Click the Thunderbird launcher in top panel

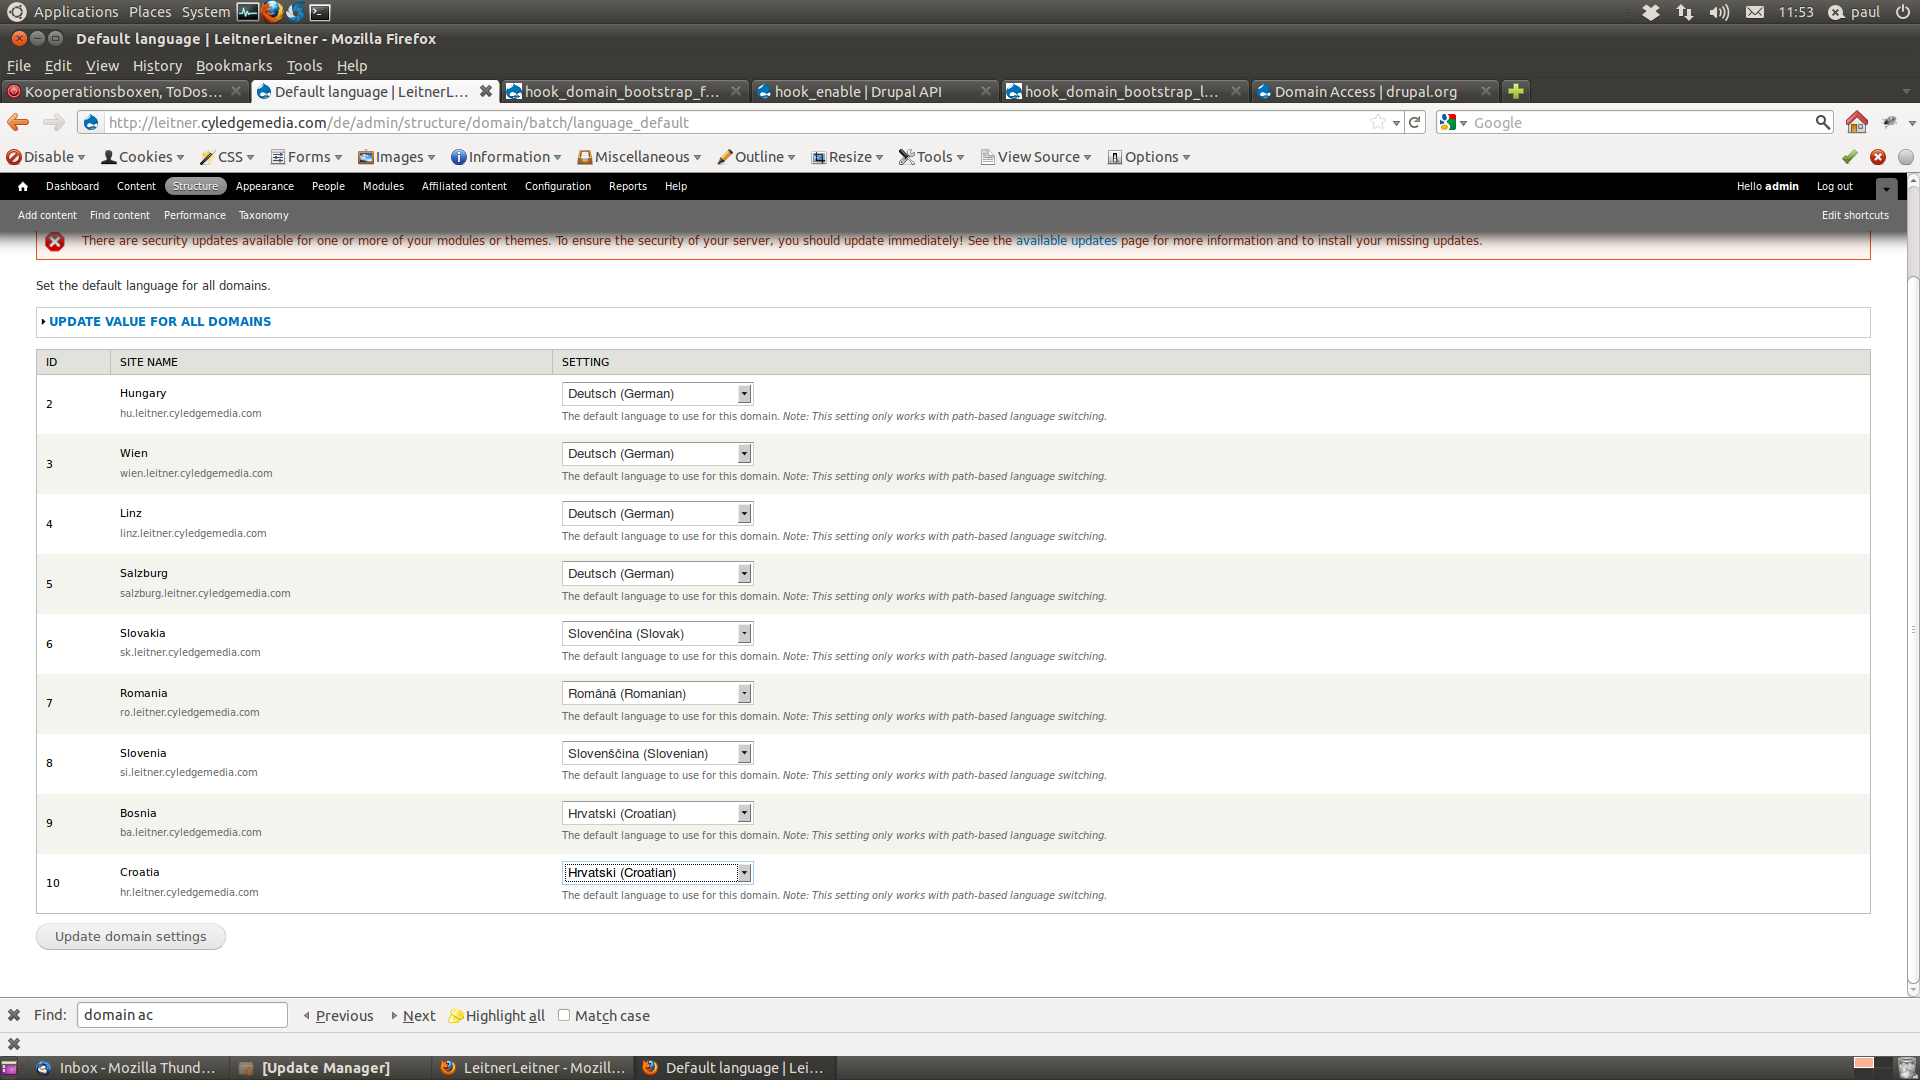[x=296, y=12]
